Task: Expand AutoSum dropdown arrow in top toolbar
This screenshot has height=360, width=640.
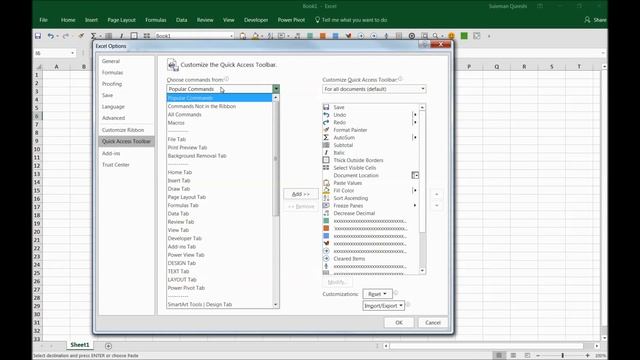Action: point(100,36)
